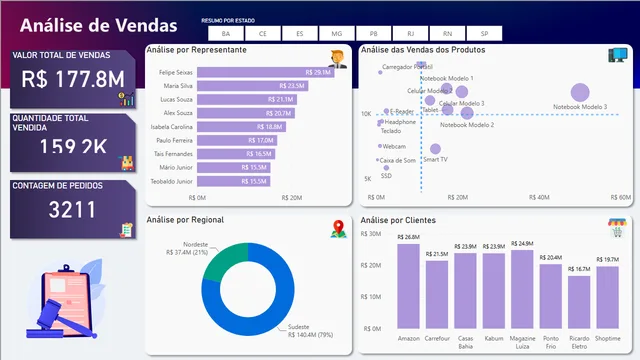Click the SSD scatter point
The width and height of the screenshot is (640, 360).
[386, 168]
